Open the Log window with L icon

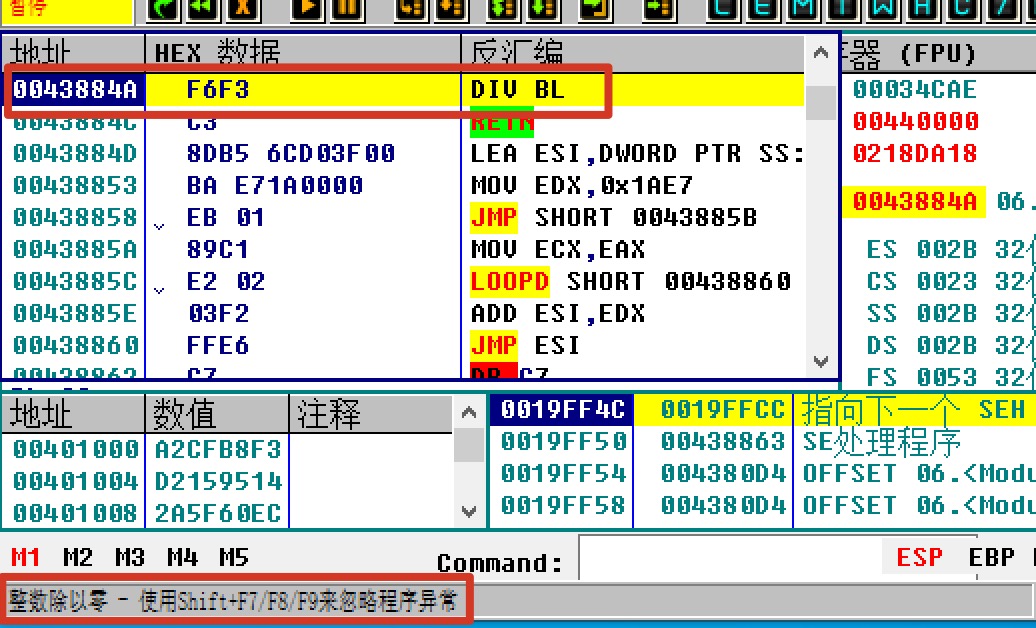723,9
